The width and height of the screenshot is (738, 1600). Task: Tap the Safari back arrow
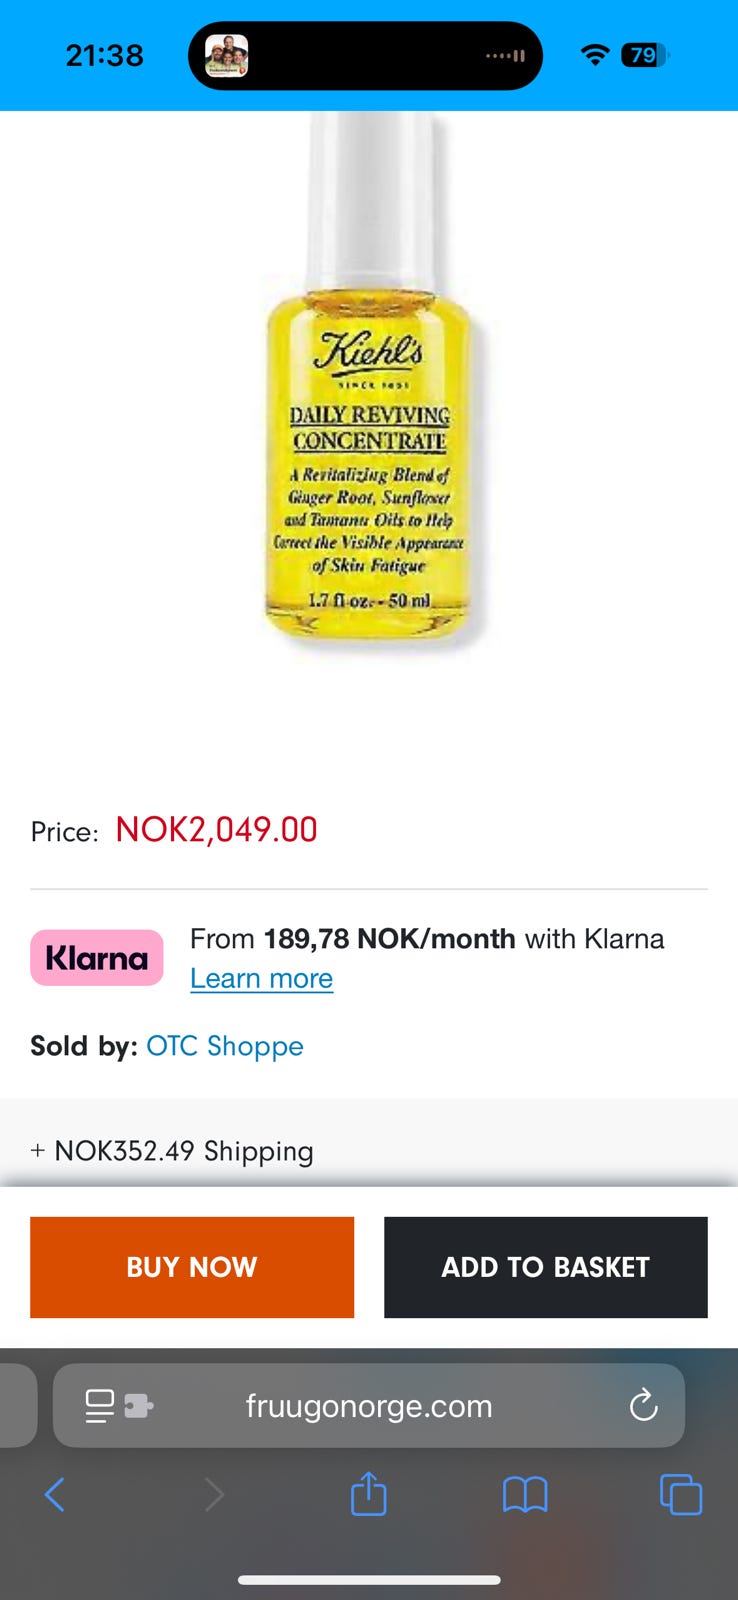click(55, 1495)
